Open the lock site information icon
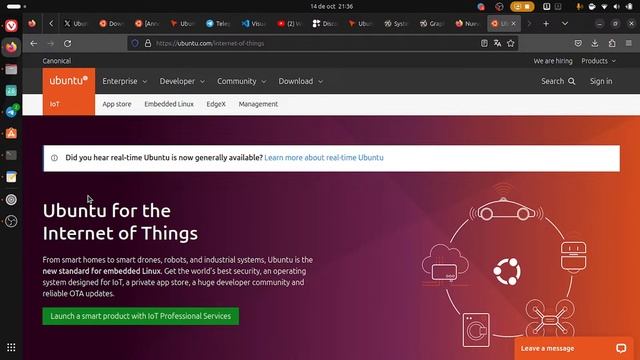This screenshot has height=360, width=640. point(148,43)
